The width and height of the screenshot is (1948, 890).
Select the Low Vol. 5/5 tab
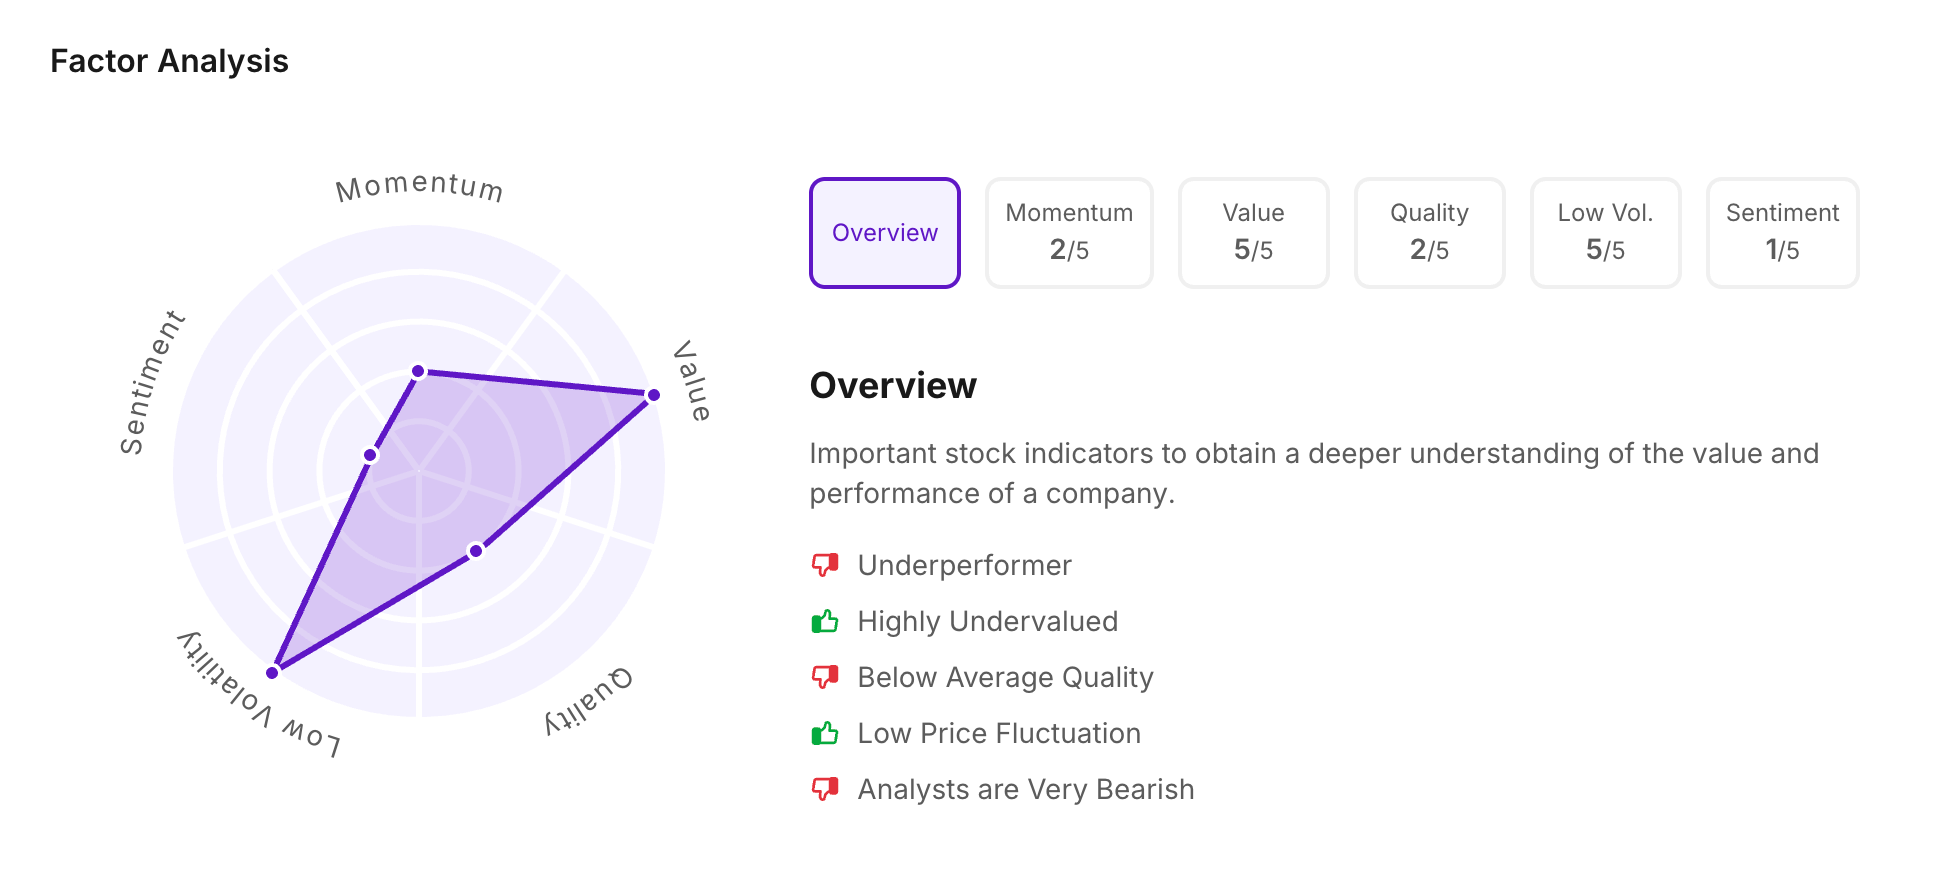1605,233
